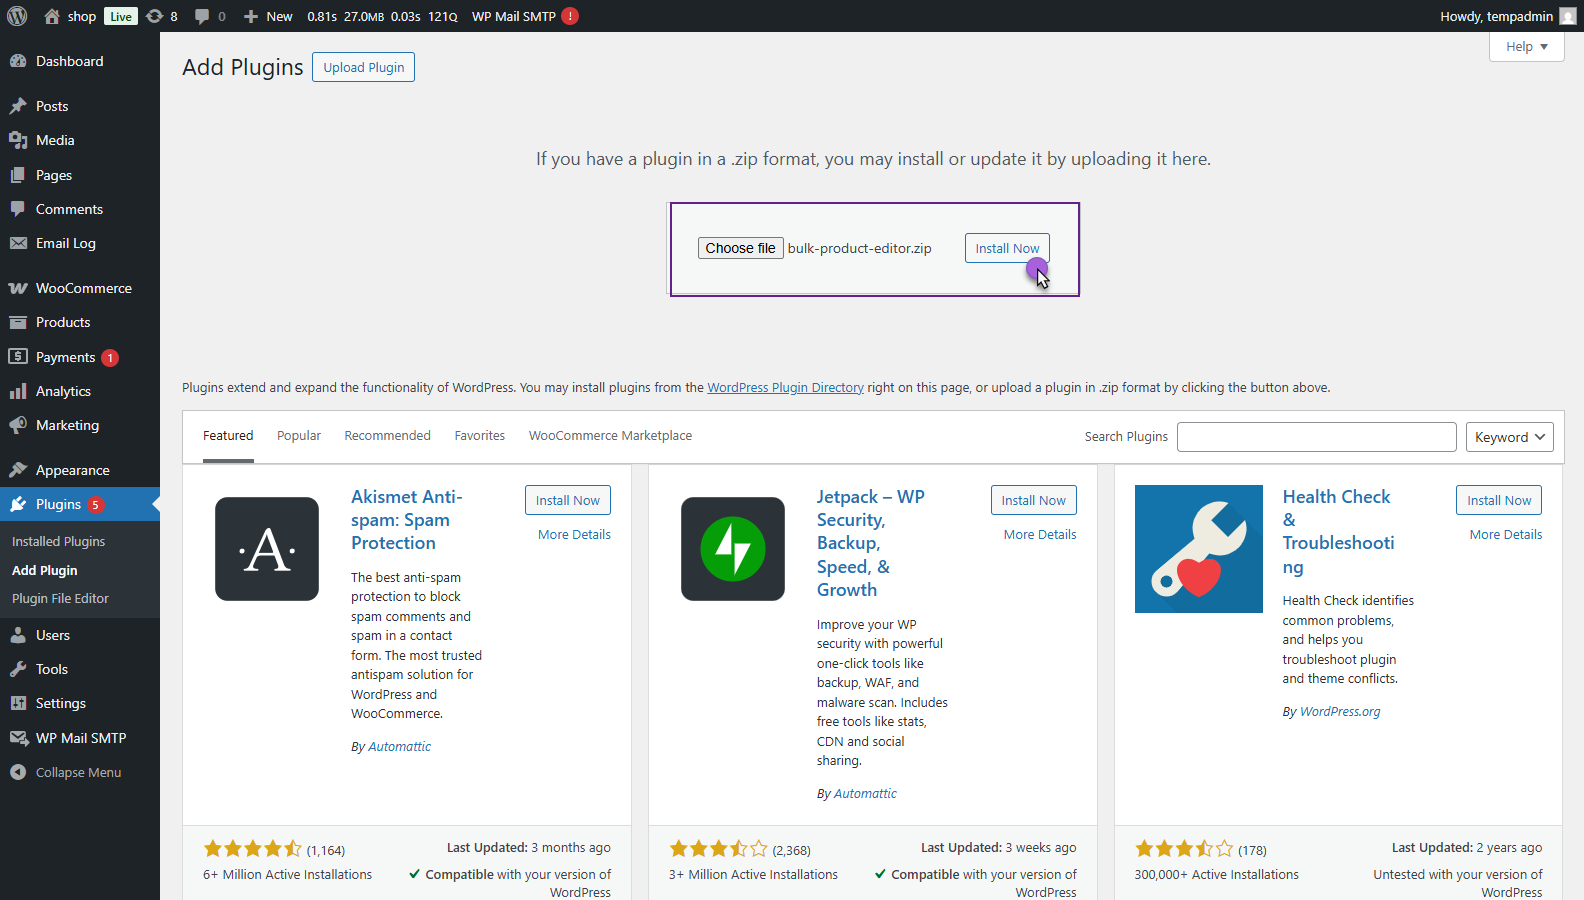Select Add Plugin submenu item
Image resolution: width=1584 pixels, height=900 pixels.
coord(44,570)
